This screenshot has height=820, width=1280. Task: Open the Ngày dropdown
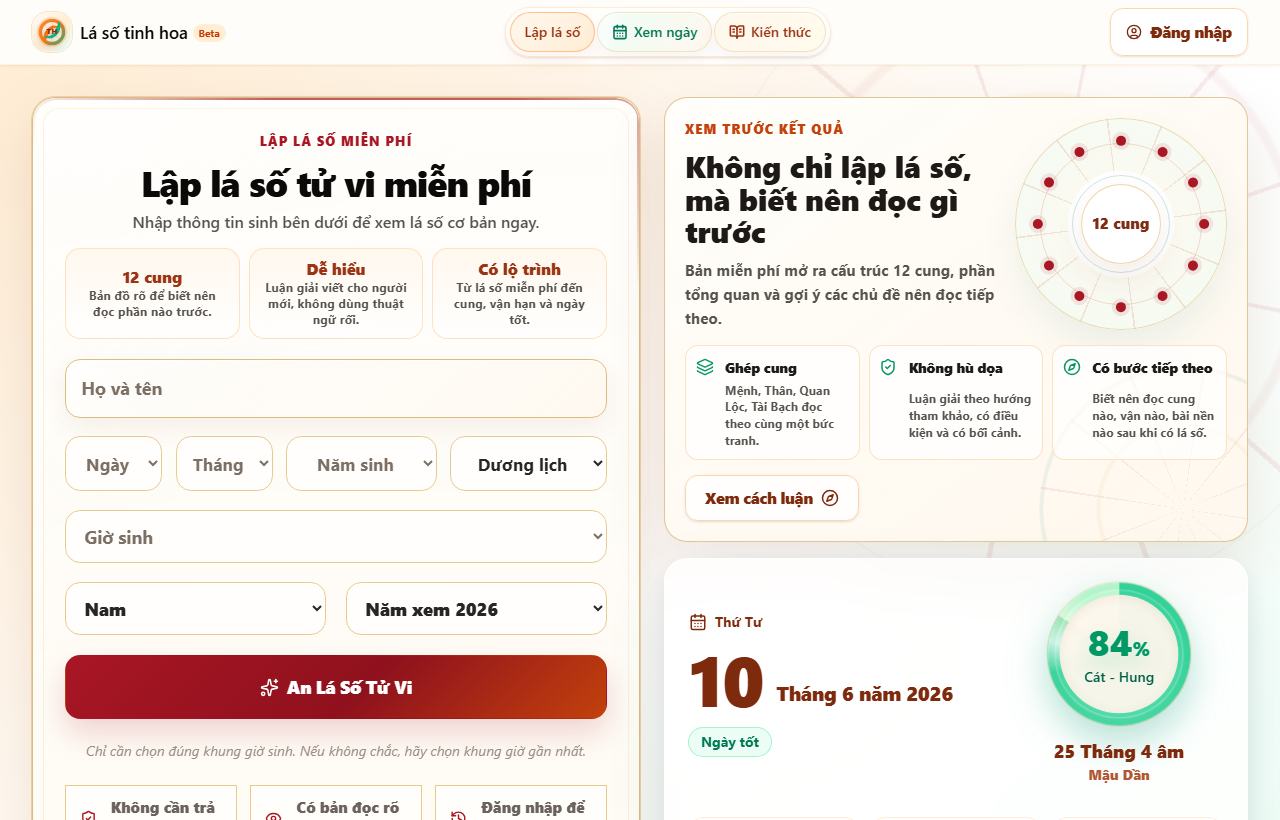(x=114, y=464)
